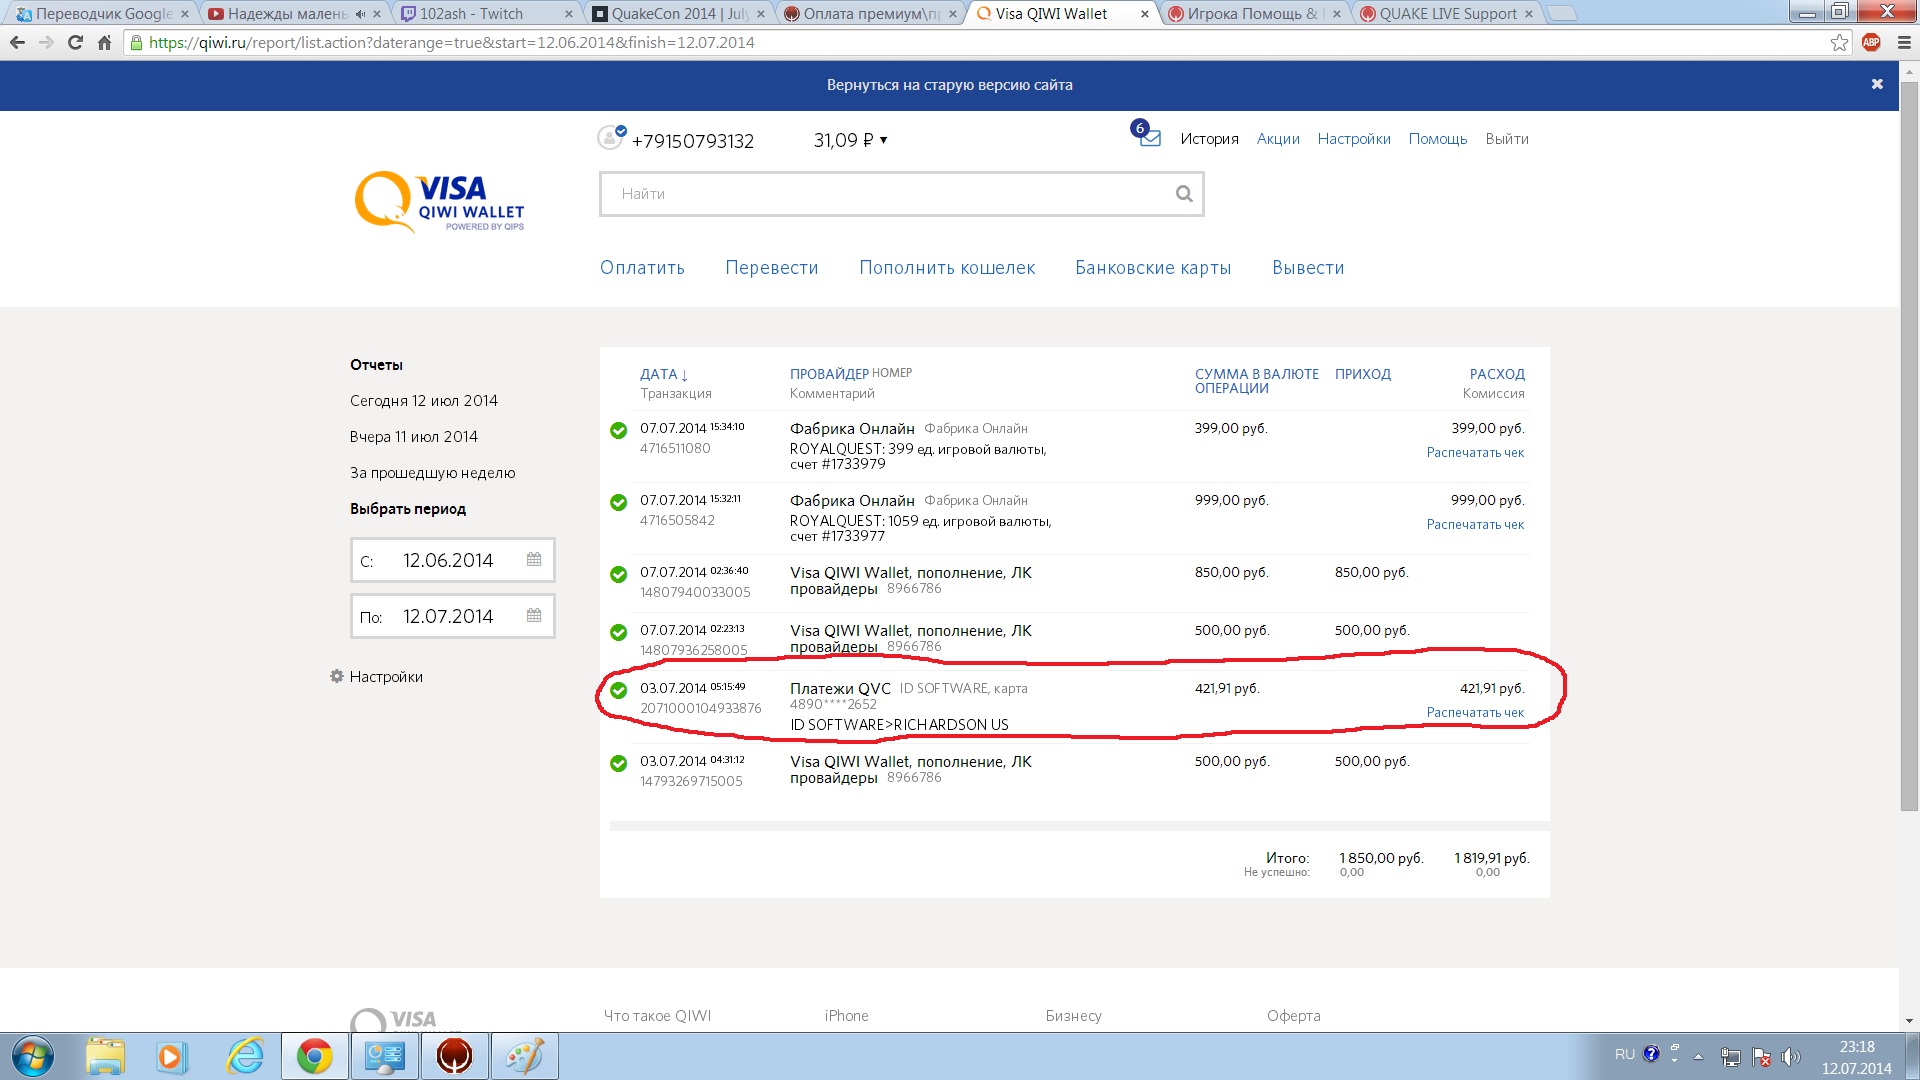Show hidden tray icons arrow
This screenshot has height=1080, width=1920.
coord(1698,1056)
